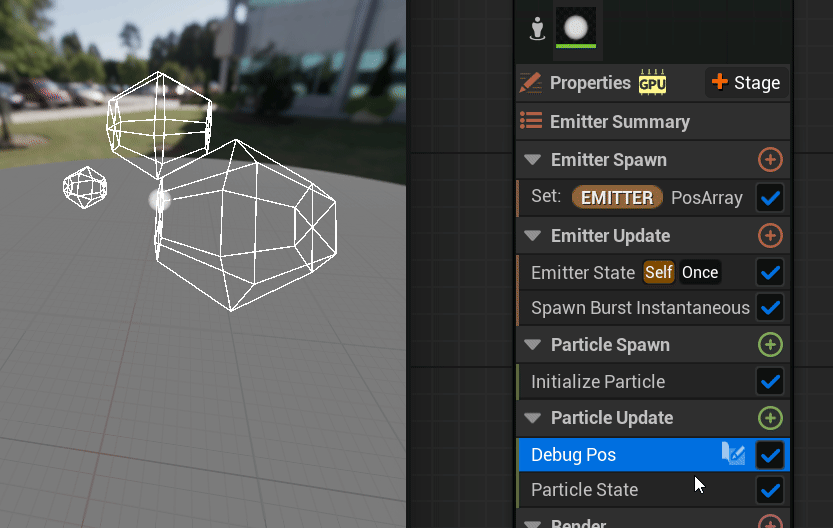Click the emitter sprite thumbnail at top
The image size is (833, 528).
[x=576, y=27]
